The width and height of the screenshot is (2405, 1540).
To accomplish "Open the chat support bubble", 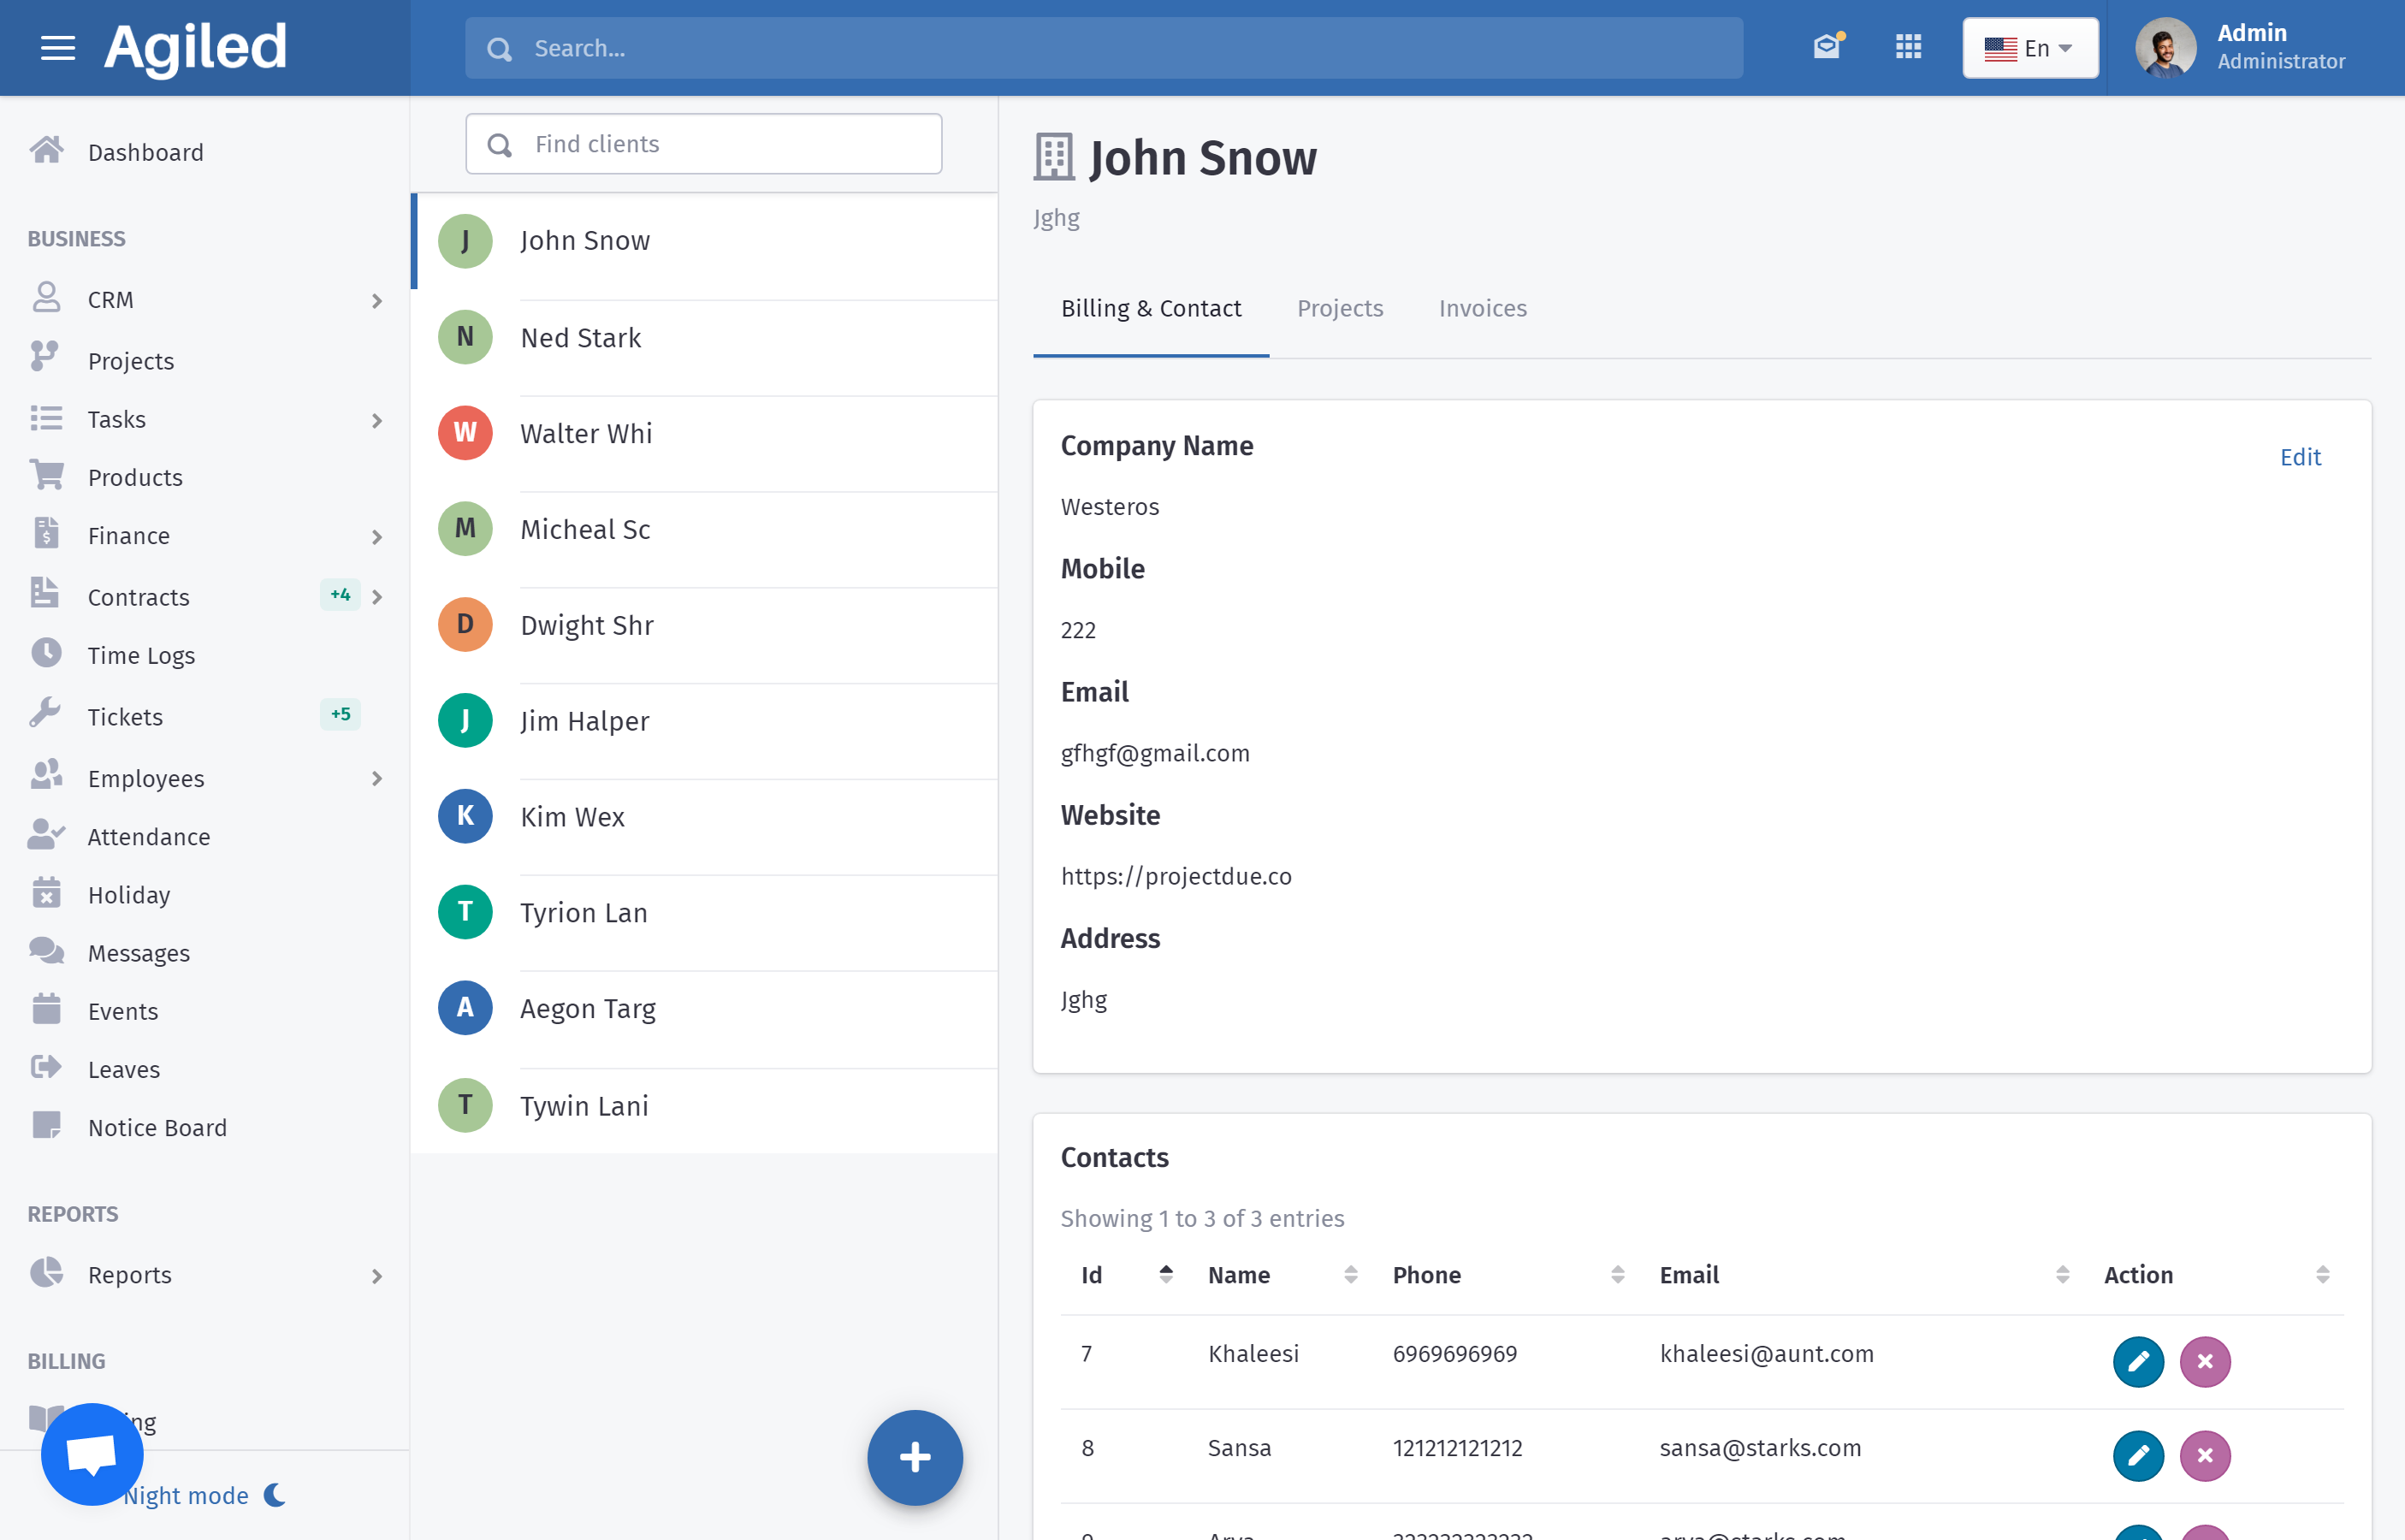I will click(91, 1454).
